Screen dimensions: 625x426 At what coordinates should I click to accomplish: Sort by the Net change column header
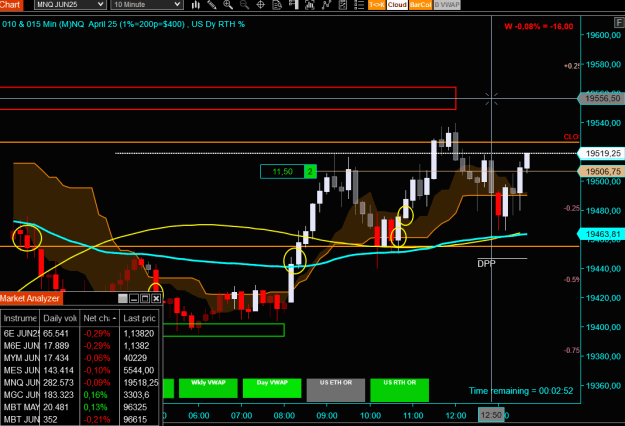pyautogui.click(x=99, y=318)
